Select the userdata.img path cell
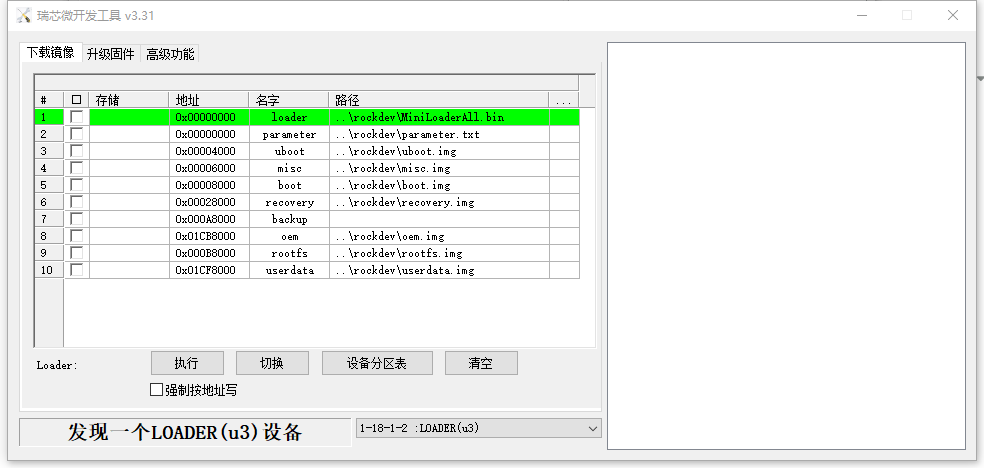The width and height of the screenshot is (984, 468). coord(439,270)
